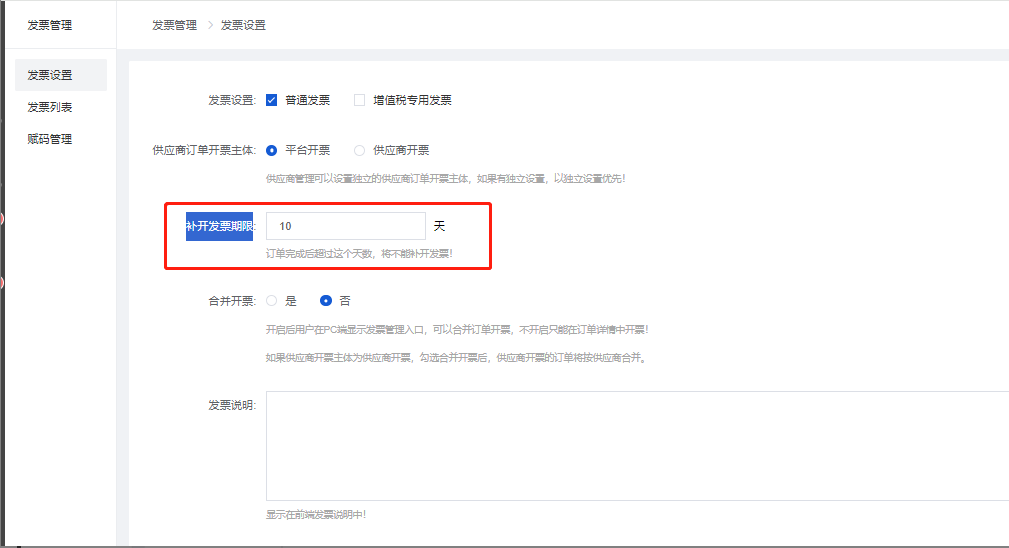Click the 天 unit next to days input
The image size is (1009, 548).
(439, 226)
